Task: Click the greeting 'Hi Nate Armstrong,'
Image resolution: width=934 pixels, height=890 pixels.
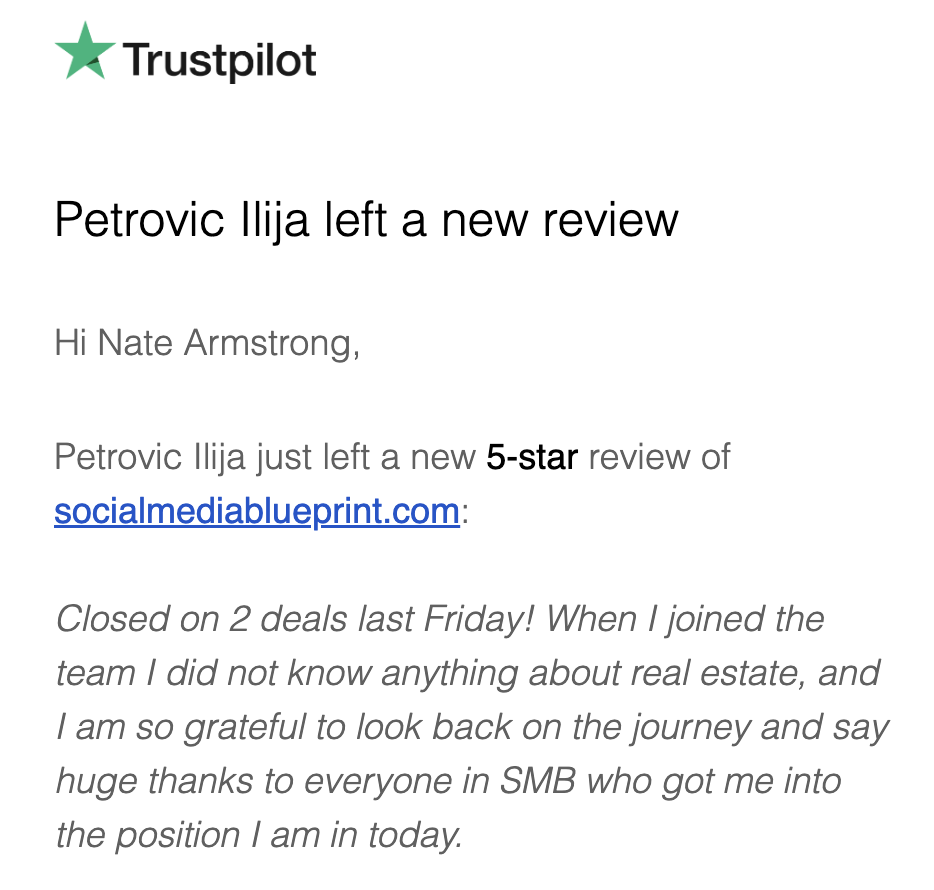Action: click(207, 344)
